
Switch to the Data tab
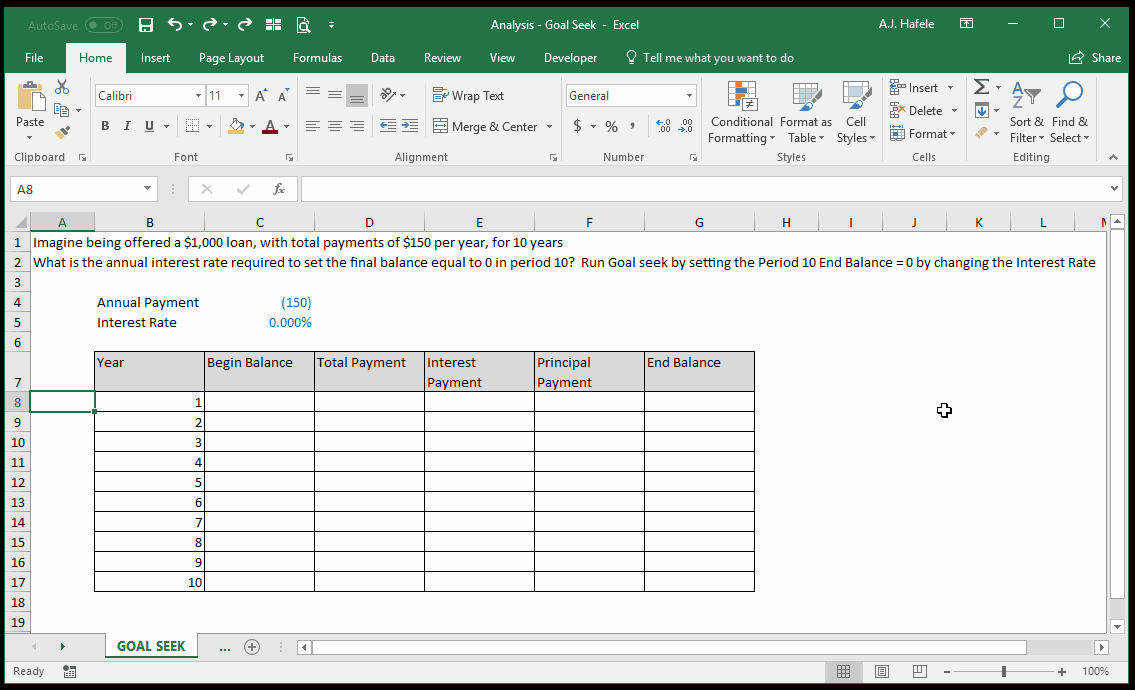382,58
